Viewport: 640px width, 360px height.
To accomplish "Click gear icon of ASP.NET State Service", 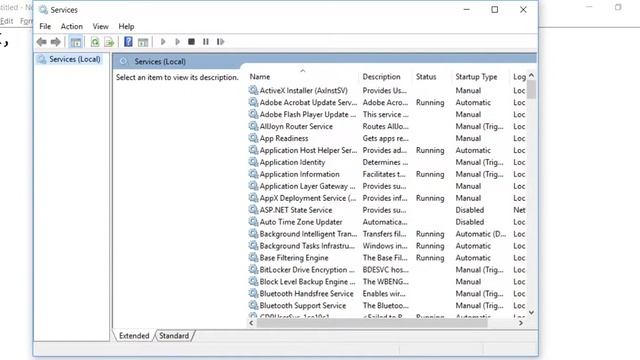I will pos(253,210).
